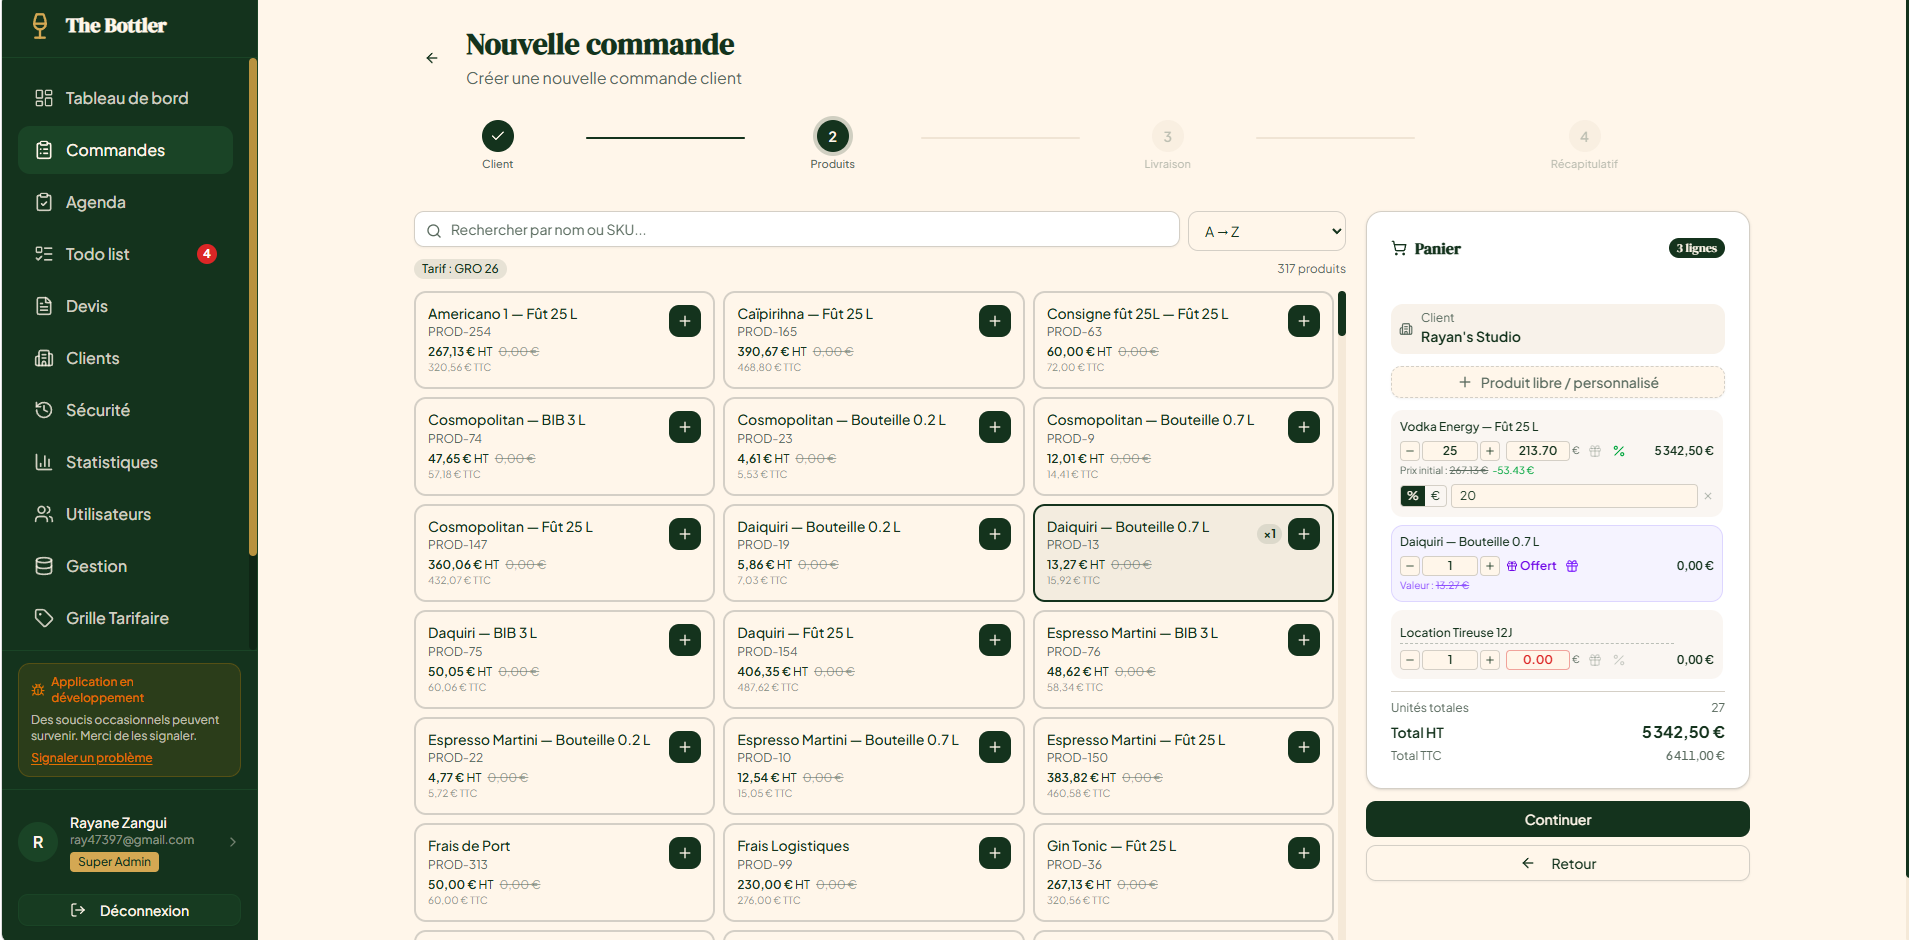Mark Location Tireuse line as offered gift

1595,660
